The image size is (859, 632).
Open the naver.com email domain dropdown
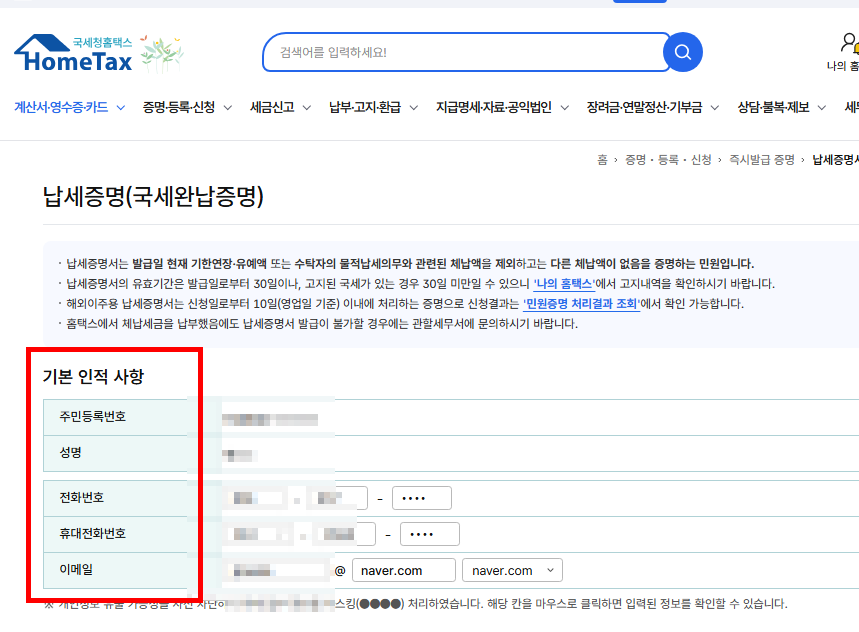click(x=512, y=570)
